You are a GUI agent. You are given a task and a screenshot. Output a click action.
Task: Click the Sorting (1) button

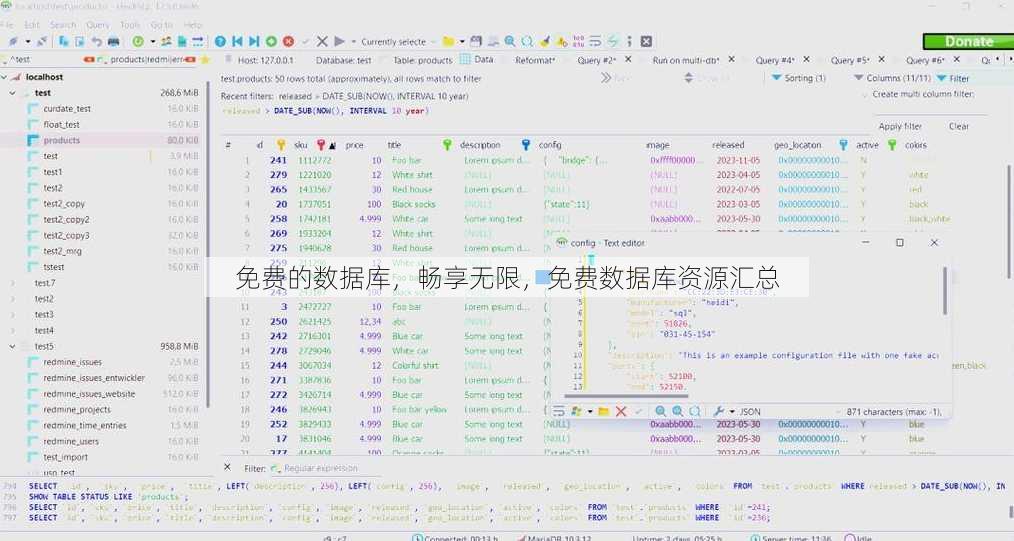click(x=799, y=78)
